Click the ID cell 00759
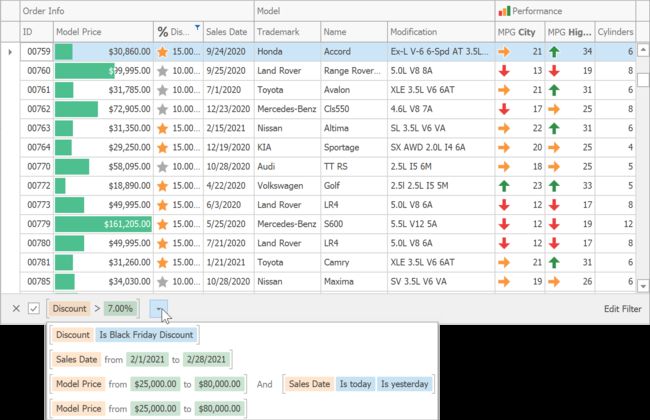650x420 pixels. 37,52
